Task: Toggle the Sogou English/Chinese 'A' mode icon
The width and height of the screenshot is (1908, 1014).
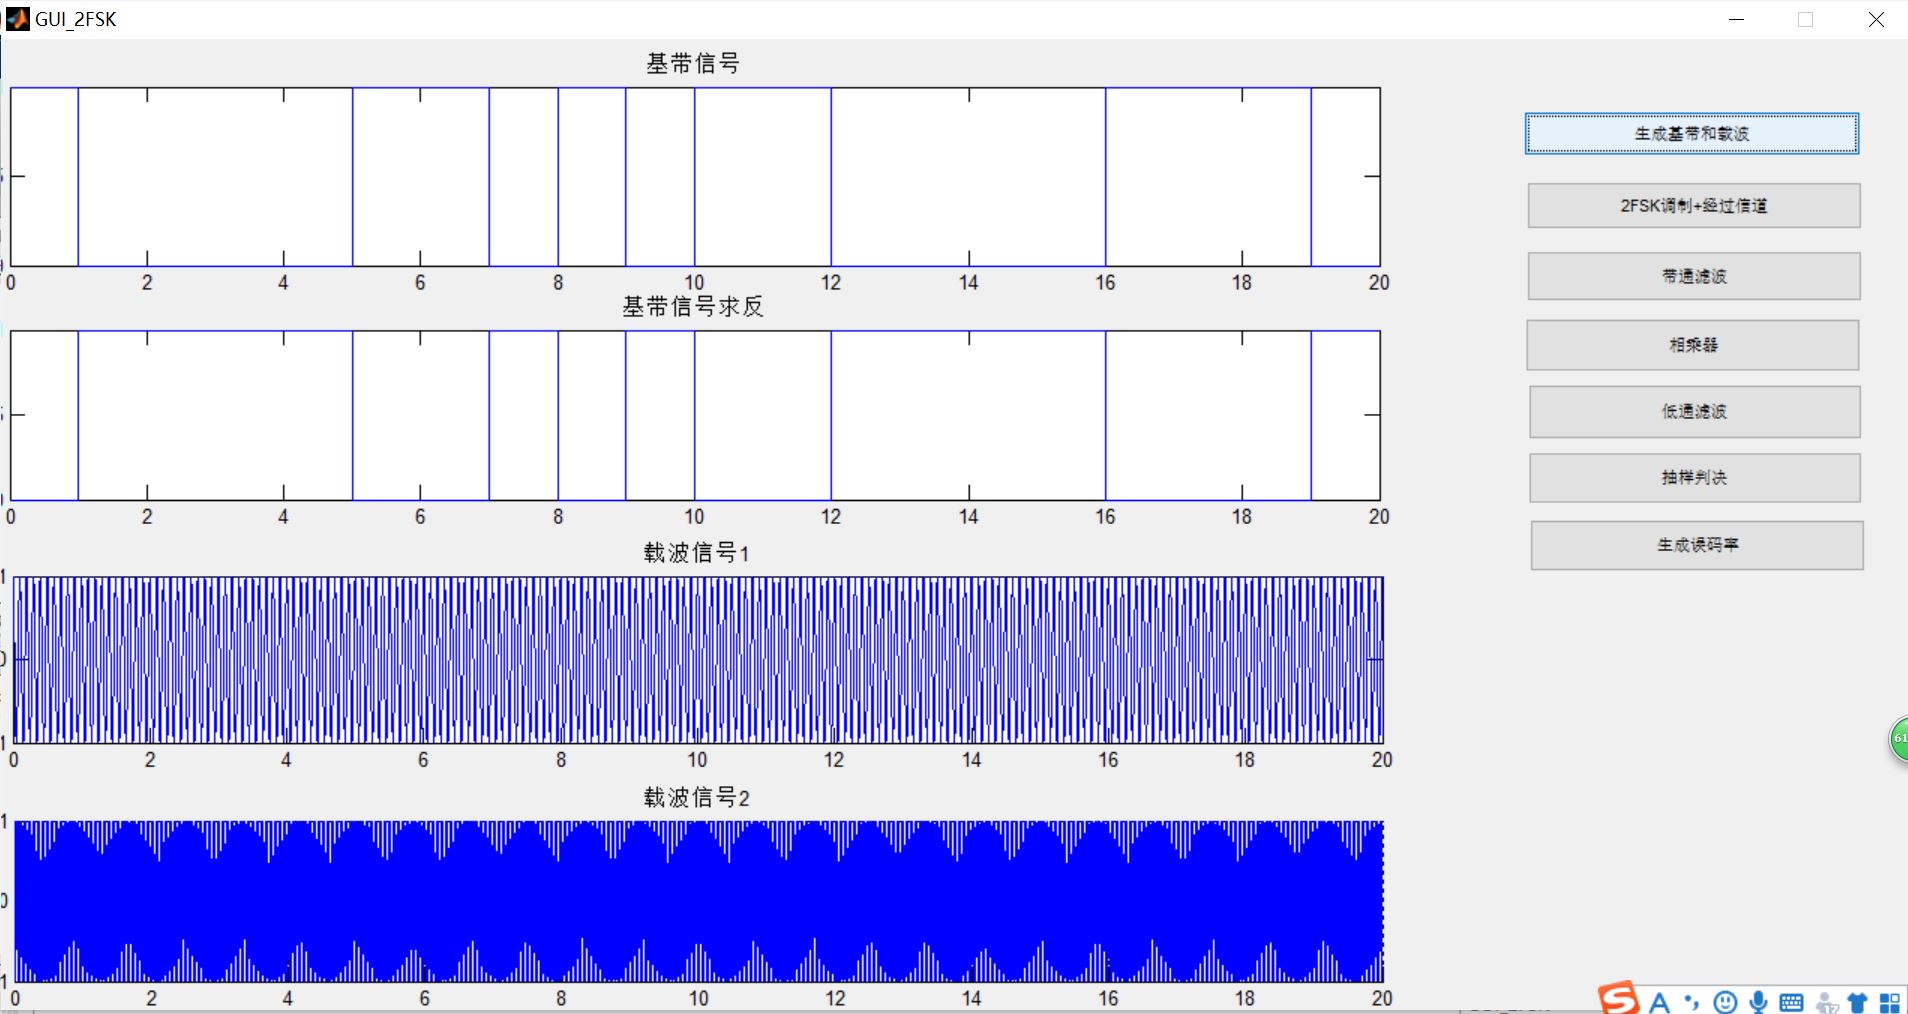Action: point(1660,1002)
